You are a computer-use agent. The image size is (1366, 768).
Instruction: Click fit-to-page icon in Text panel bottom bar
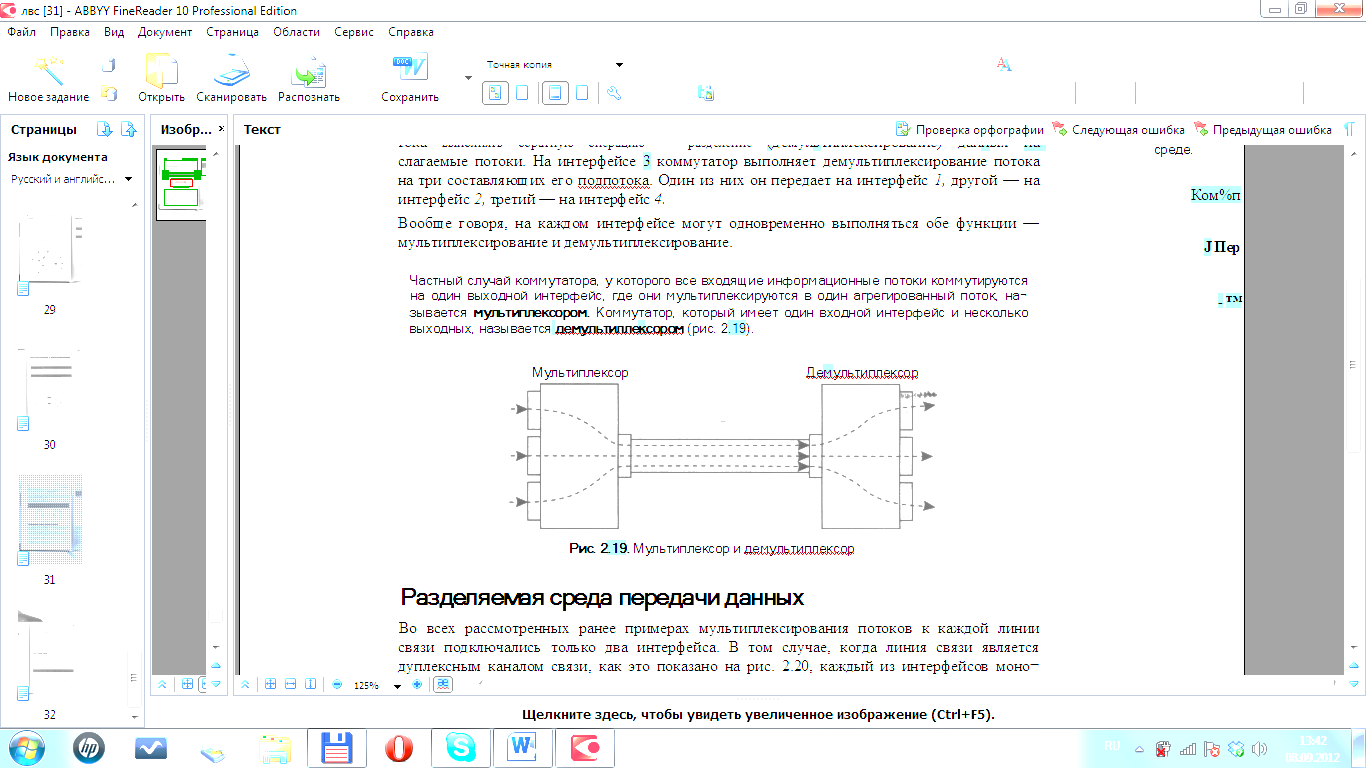(x=270, y=685)
